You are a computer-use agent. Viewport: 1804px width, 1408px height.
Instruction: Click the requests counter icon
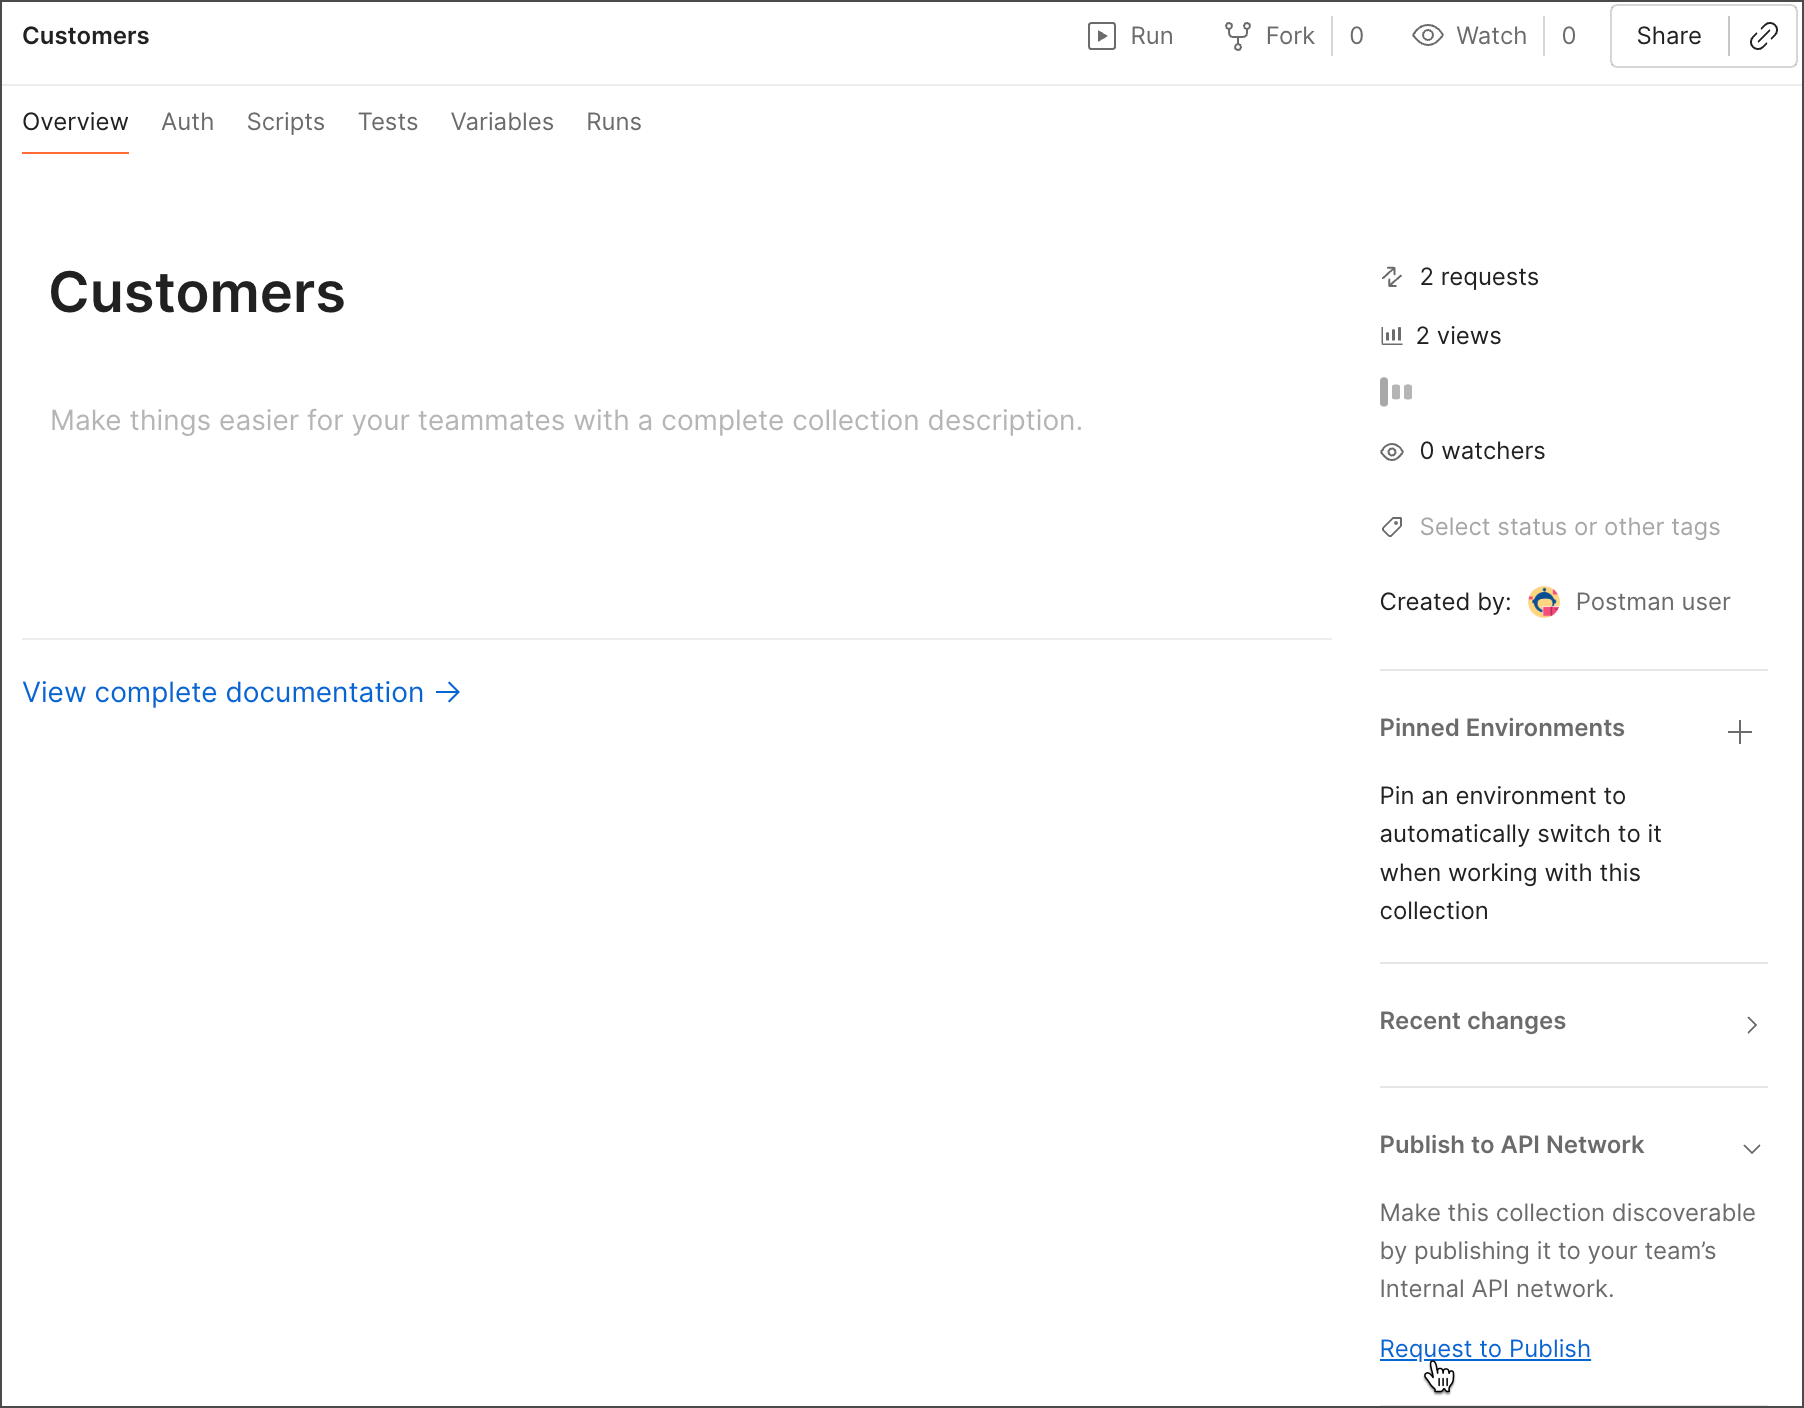coord(1392,277)
